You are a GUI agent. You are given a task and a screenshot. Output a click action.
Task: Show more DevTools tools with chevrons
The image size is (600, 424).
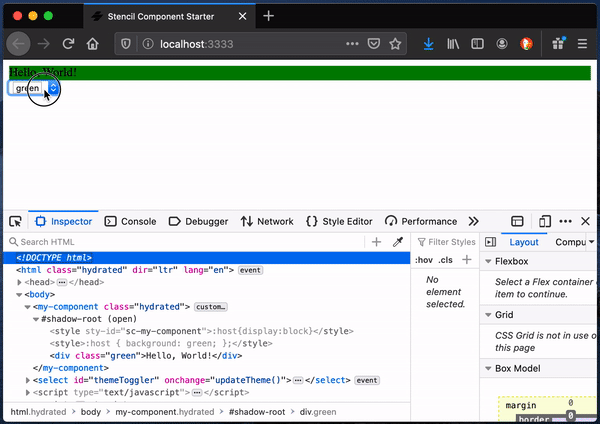coord(473,221)
